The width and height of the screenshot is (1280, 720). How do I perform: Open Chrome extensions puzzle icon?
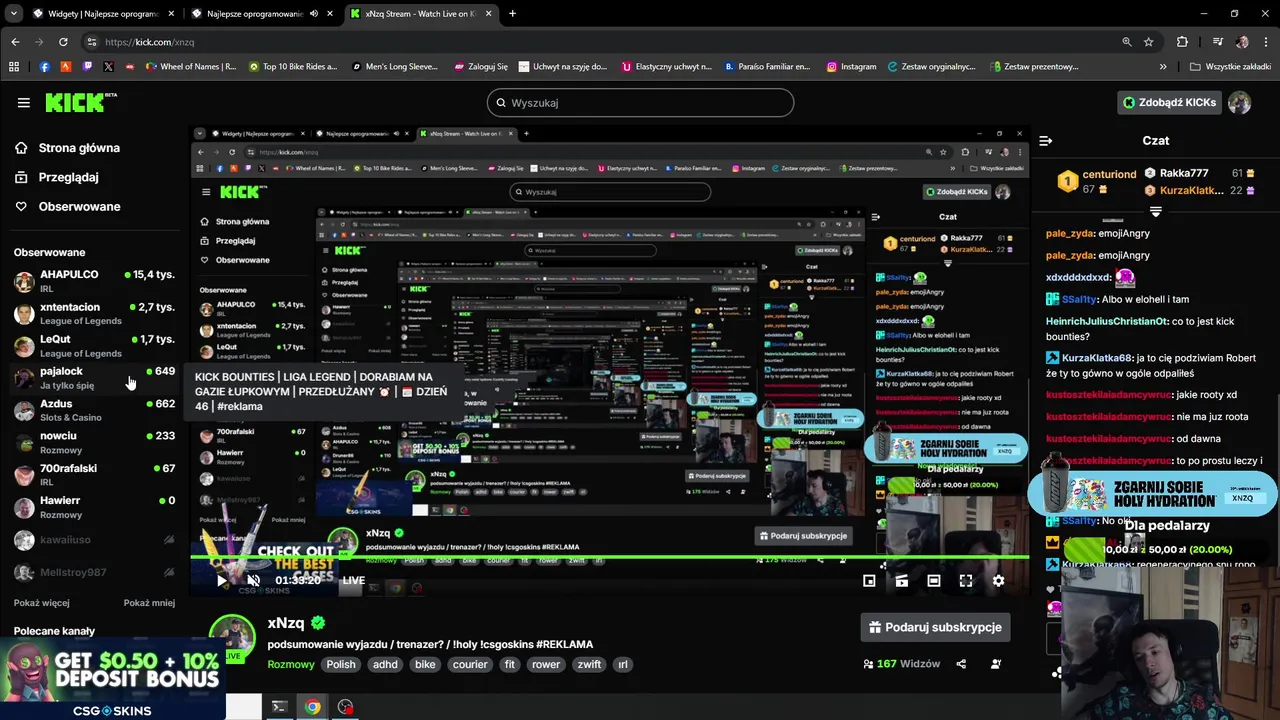[x=1182, y=42]
